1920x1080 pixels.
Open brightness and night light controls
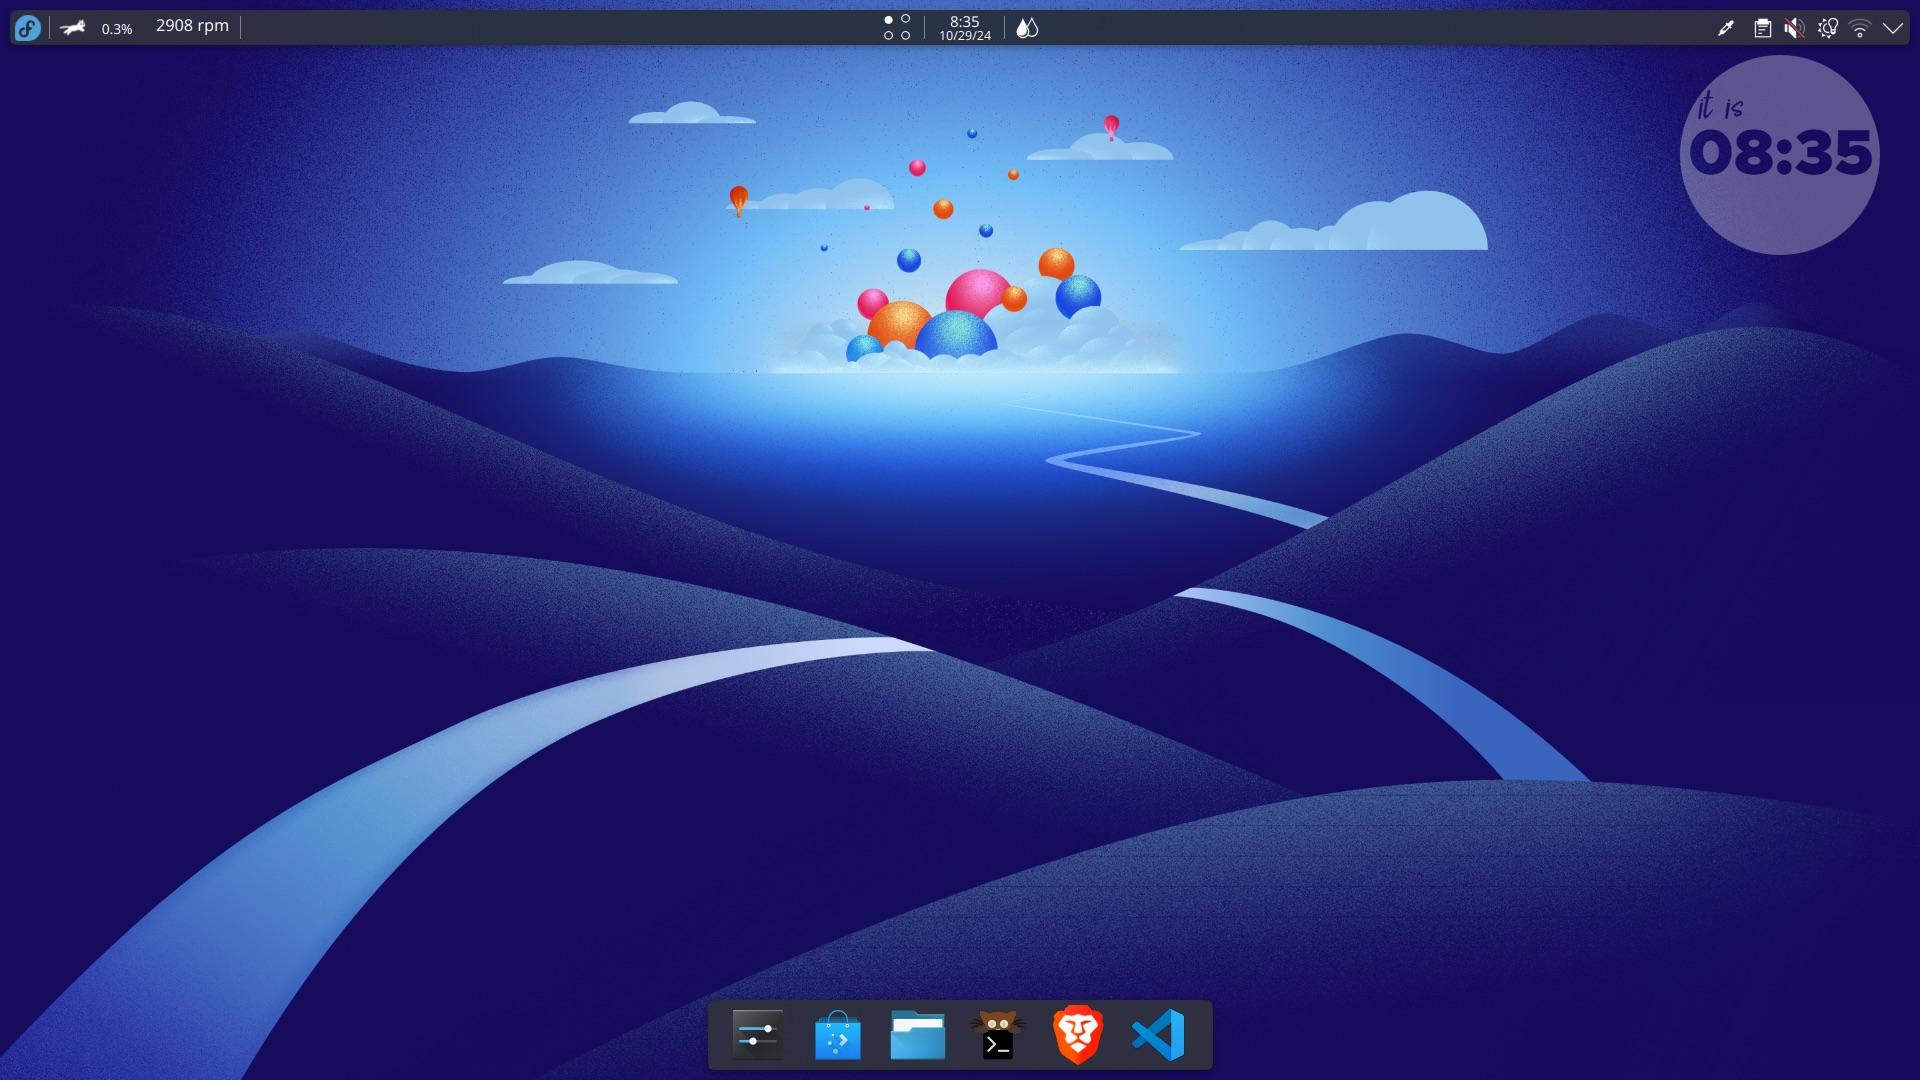[1828, 28]
